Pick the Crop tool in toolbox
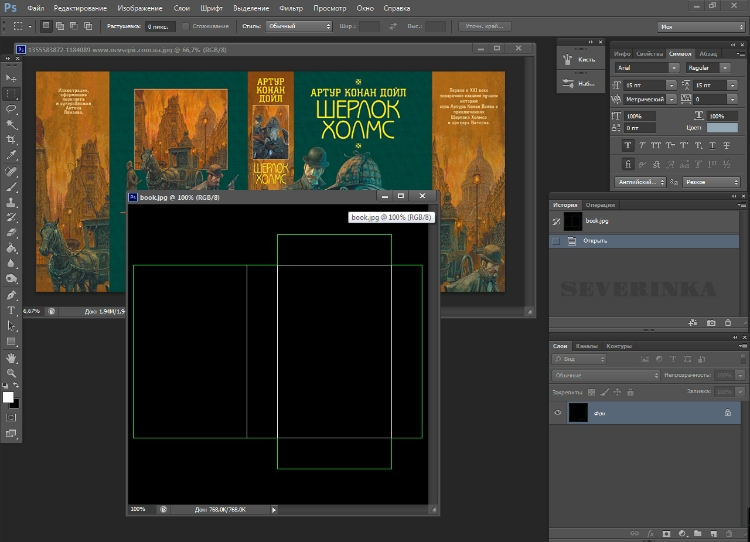The width and height of the screenshot is (750, 542). (12, 140)
